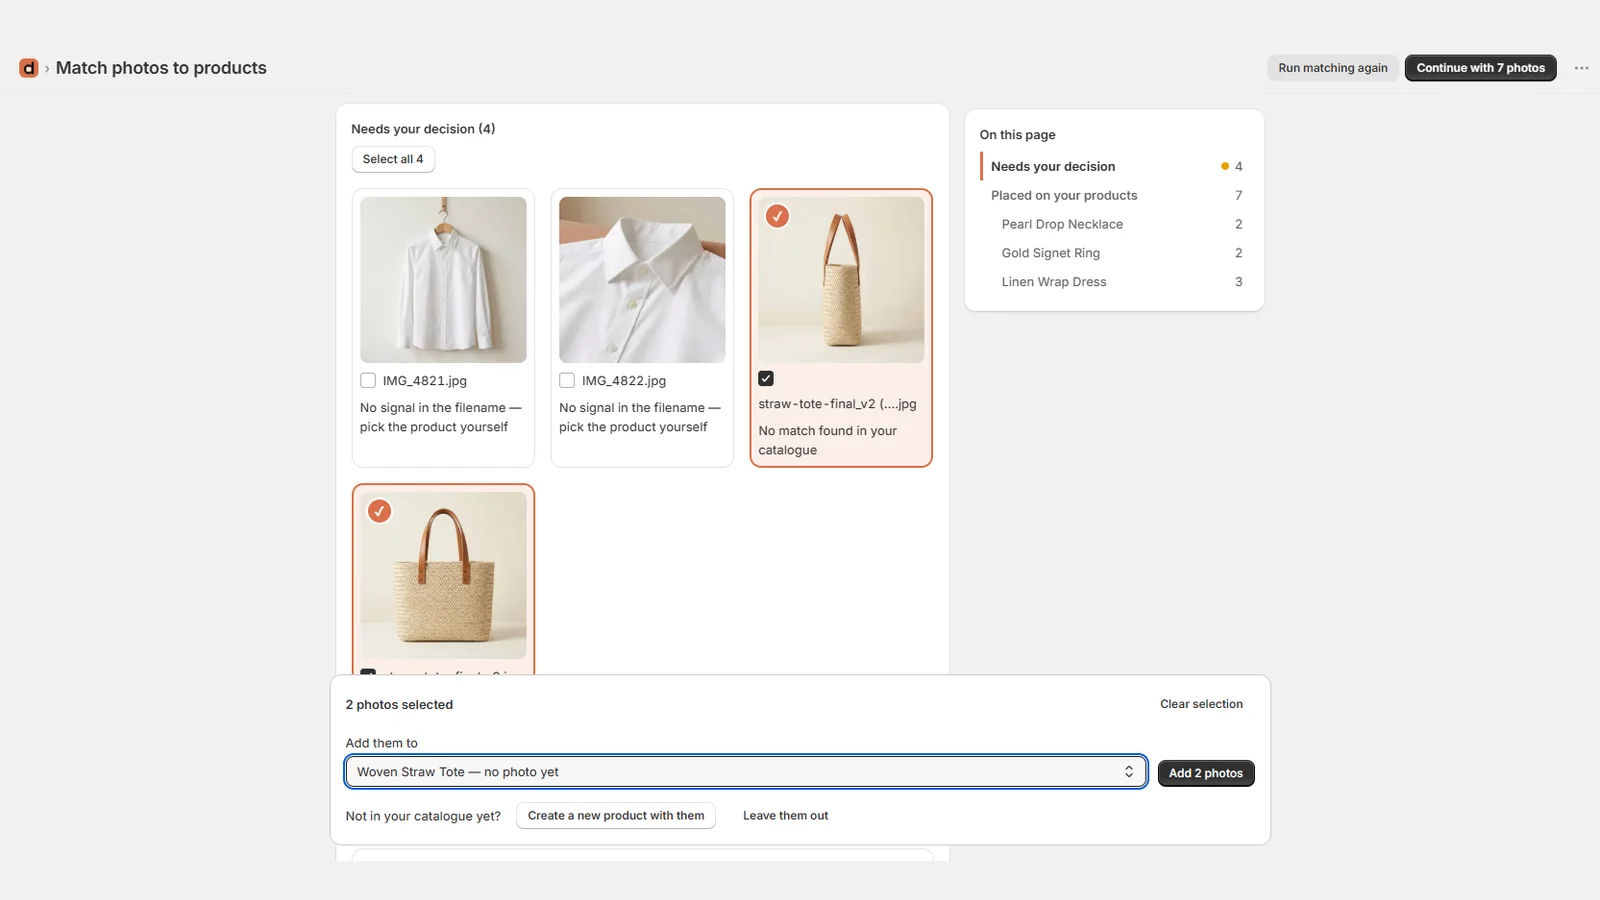This screenshot has height=900, width=1600.
Task: Click Add 2 photos button
Action: (1206, 773)
